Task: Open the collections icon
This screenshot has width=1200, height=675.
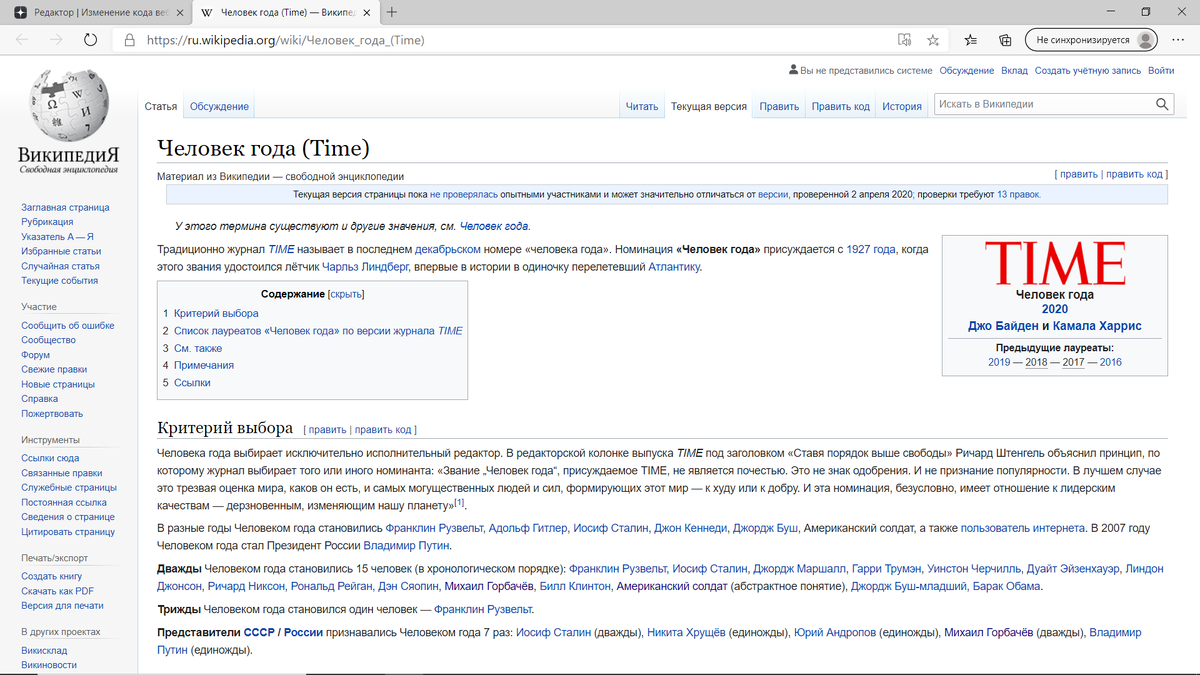Action: pos(1005,40)
